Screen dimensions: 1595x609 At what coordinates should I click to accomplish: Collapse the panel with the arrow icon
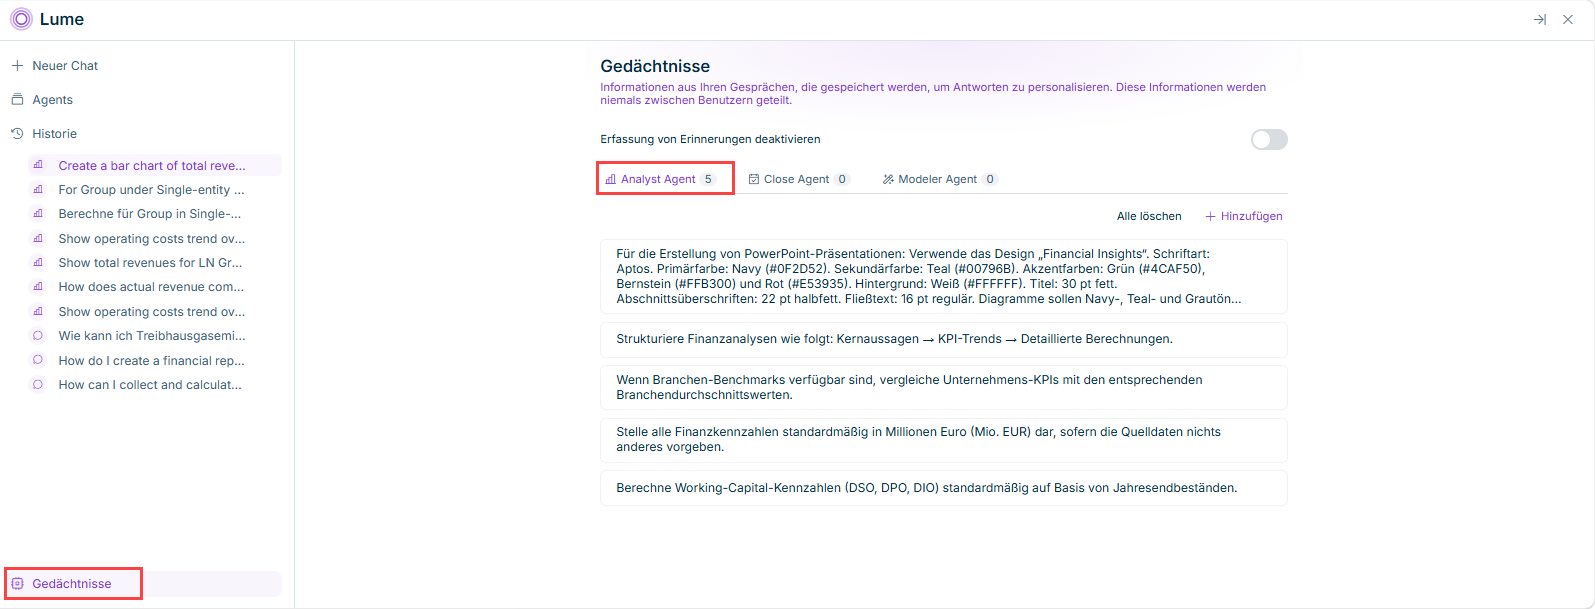coord(1540,19)
